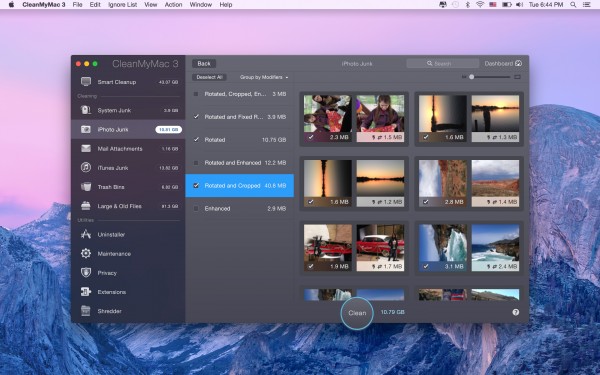Select the sunset pier 1.3 MB thumbnail

pyautogui.click(x=496, y=119)
